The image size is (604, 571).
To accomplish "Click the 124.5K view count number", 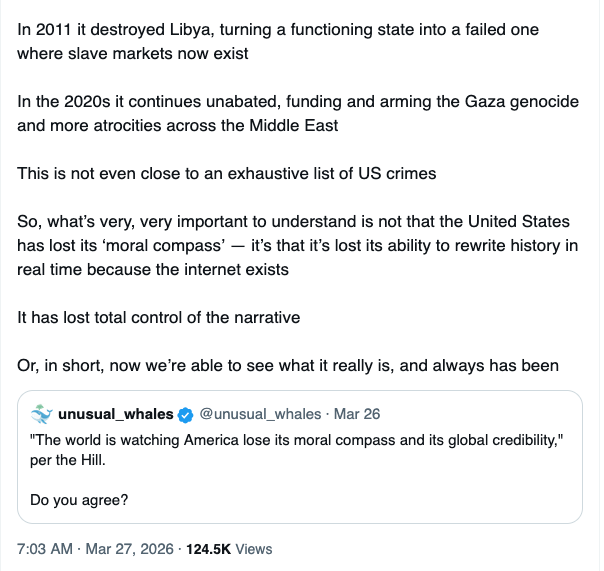I will (x=203, y=548).
